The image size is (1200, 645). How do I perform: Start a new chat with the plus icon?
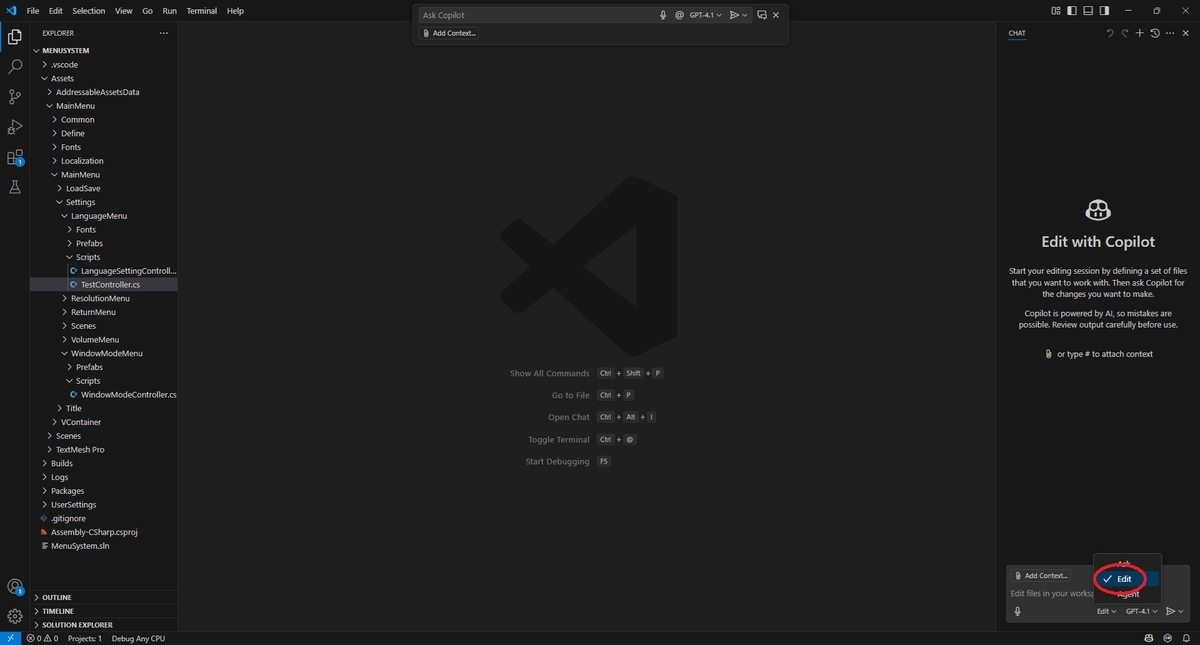1139,33
